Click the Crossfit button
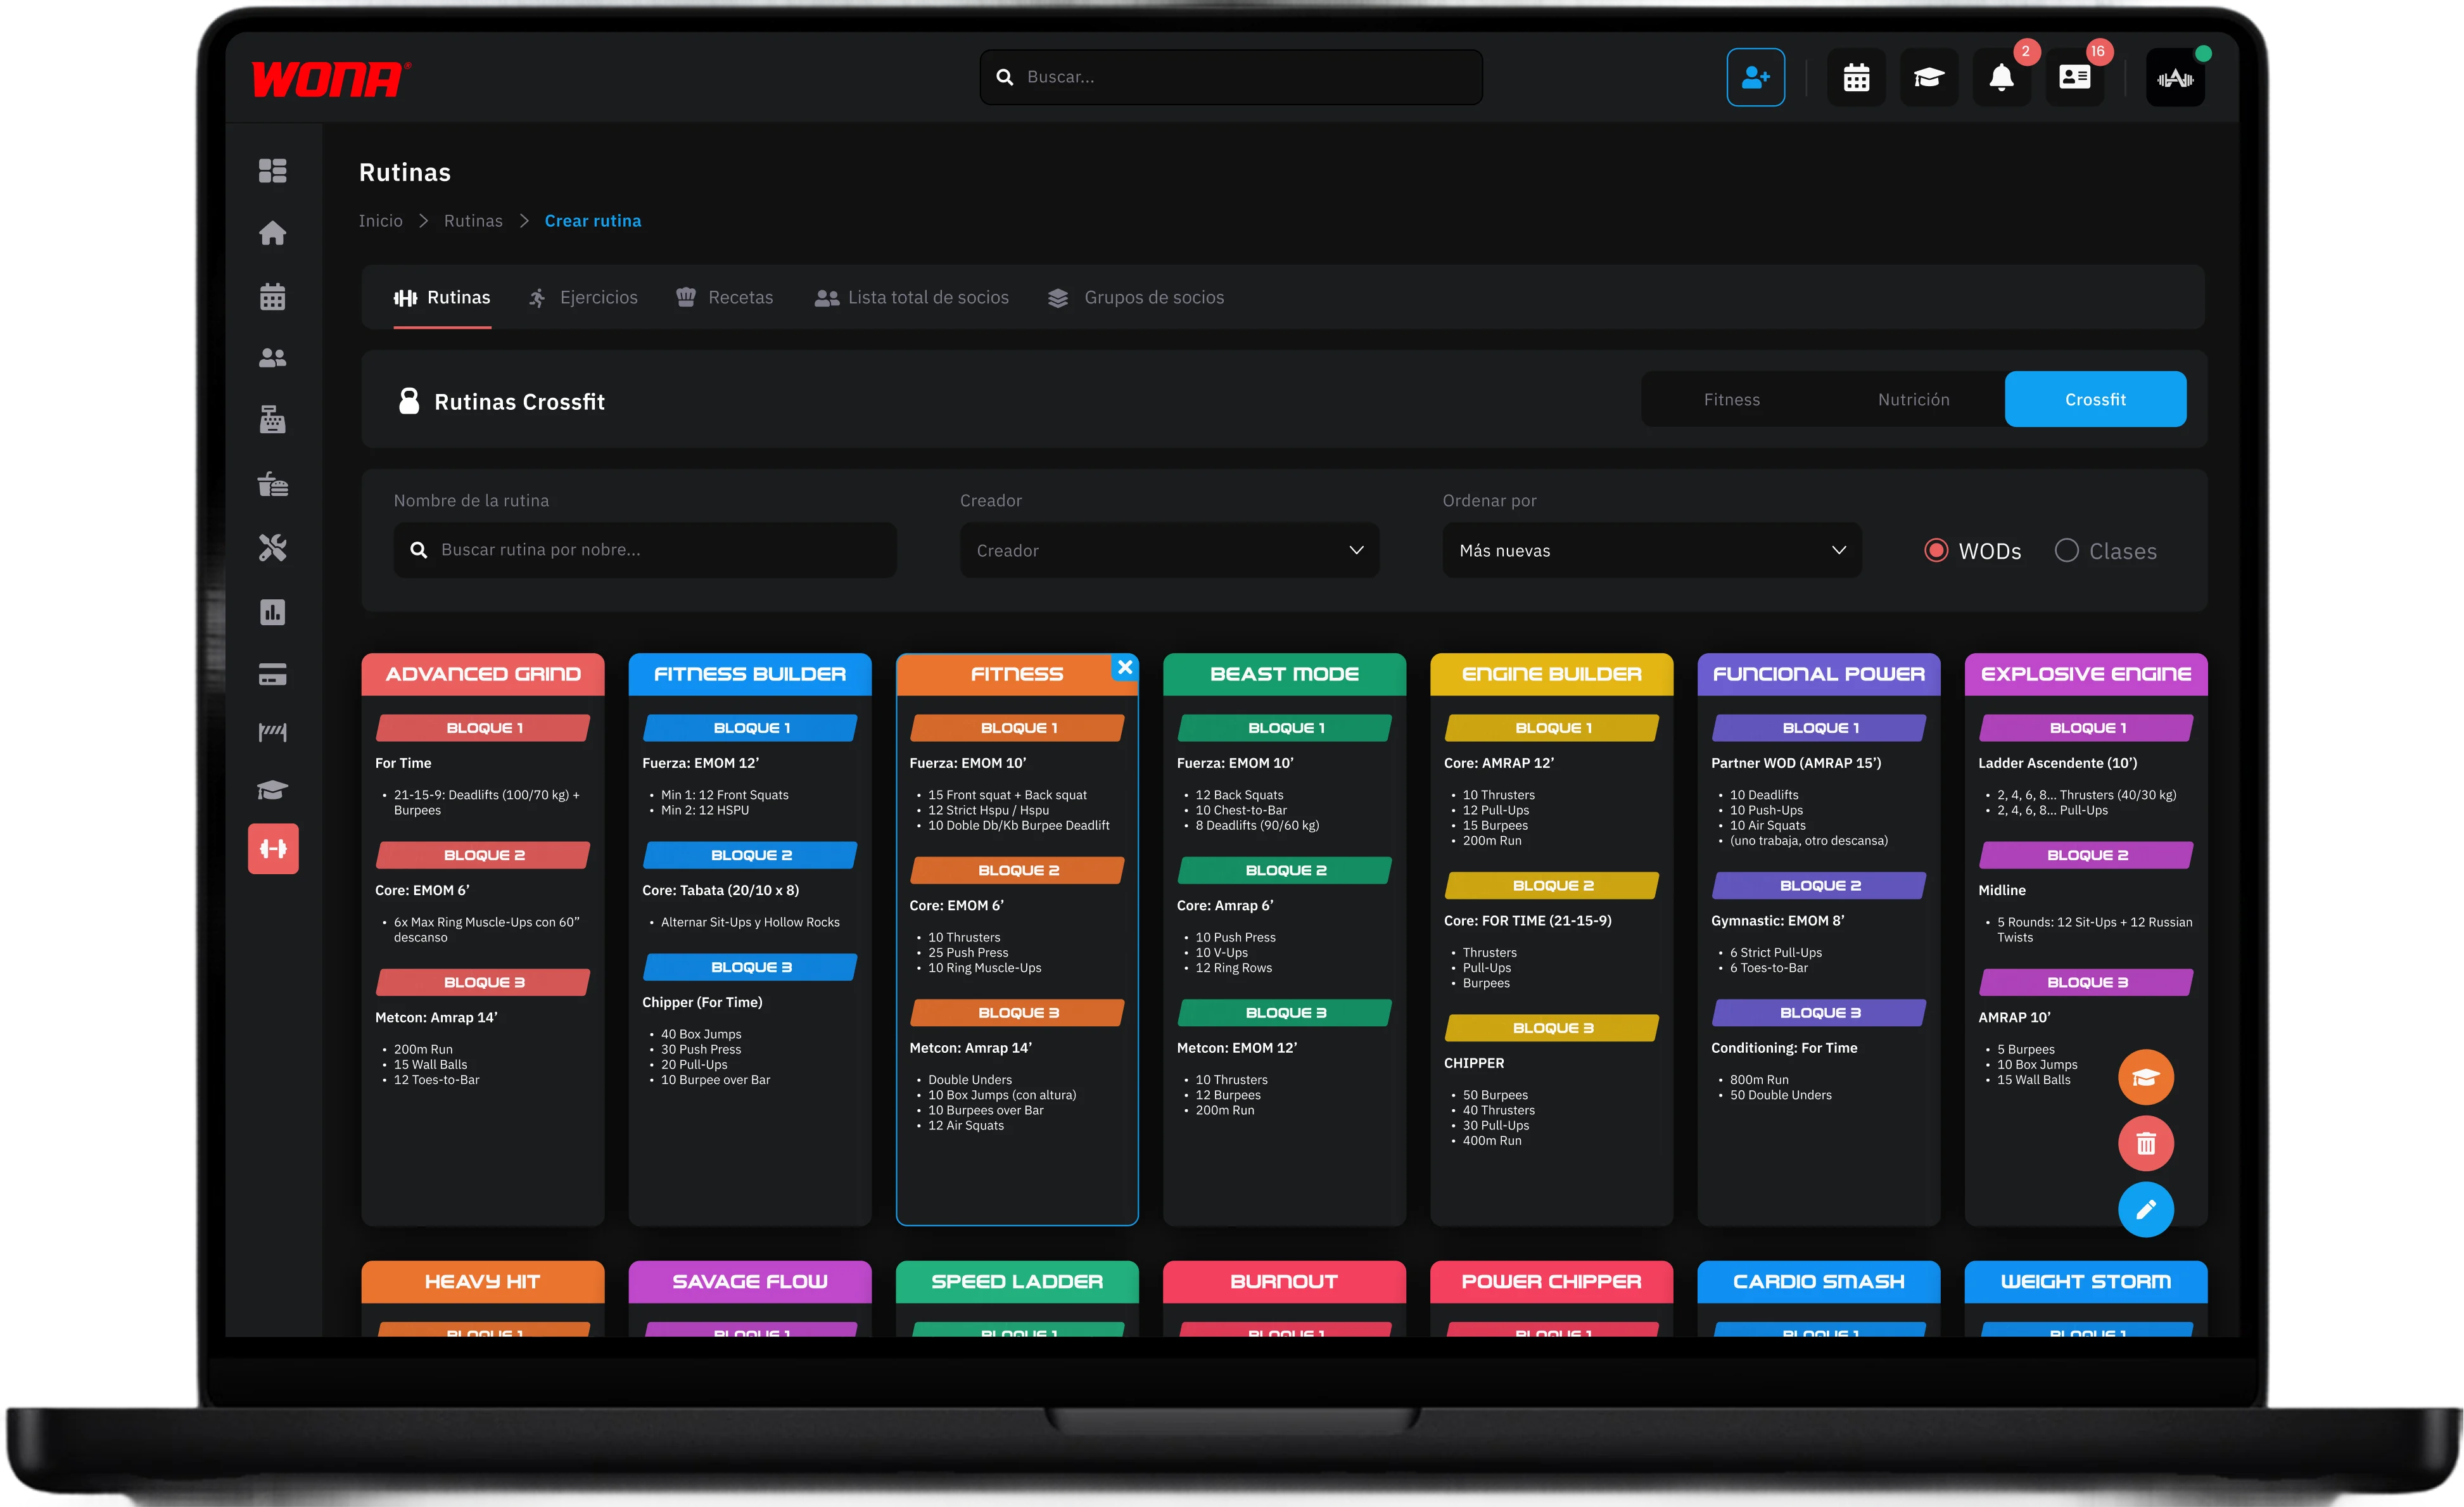This screenshot has width=2464, height=1507. [x=2095, y=399]
